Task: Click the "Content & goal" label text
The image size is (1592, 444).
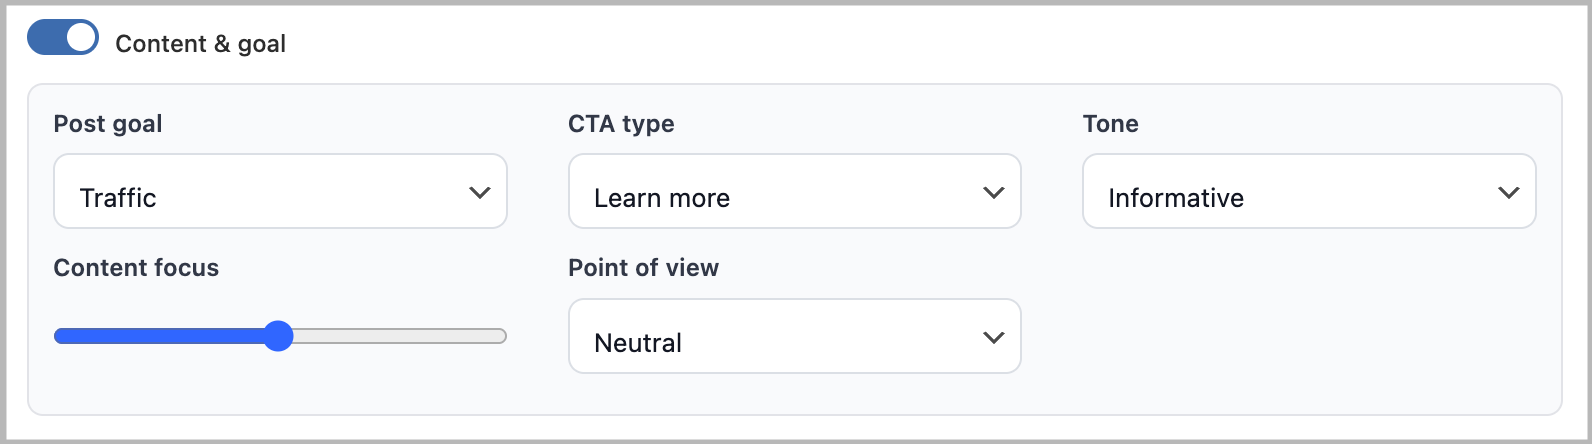Action: (x=201, y=44)
